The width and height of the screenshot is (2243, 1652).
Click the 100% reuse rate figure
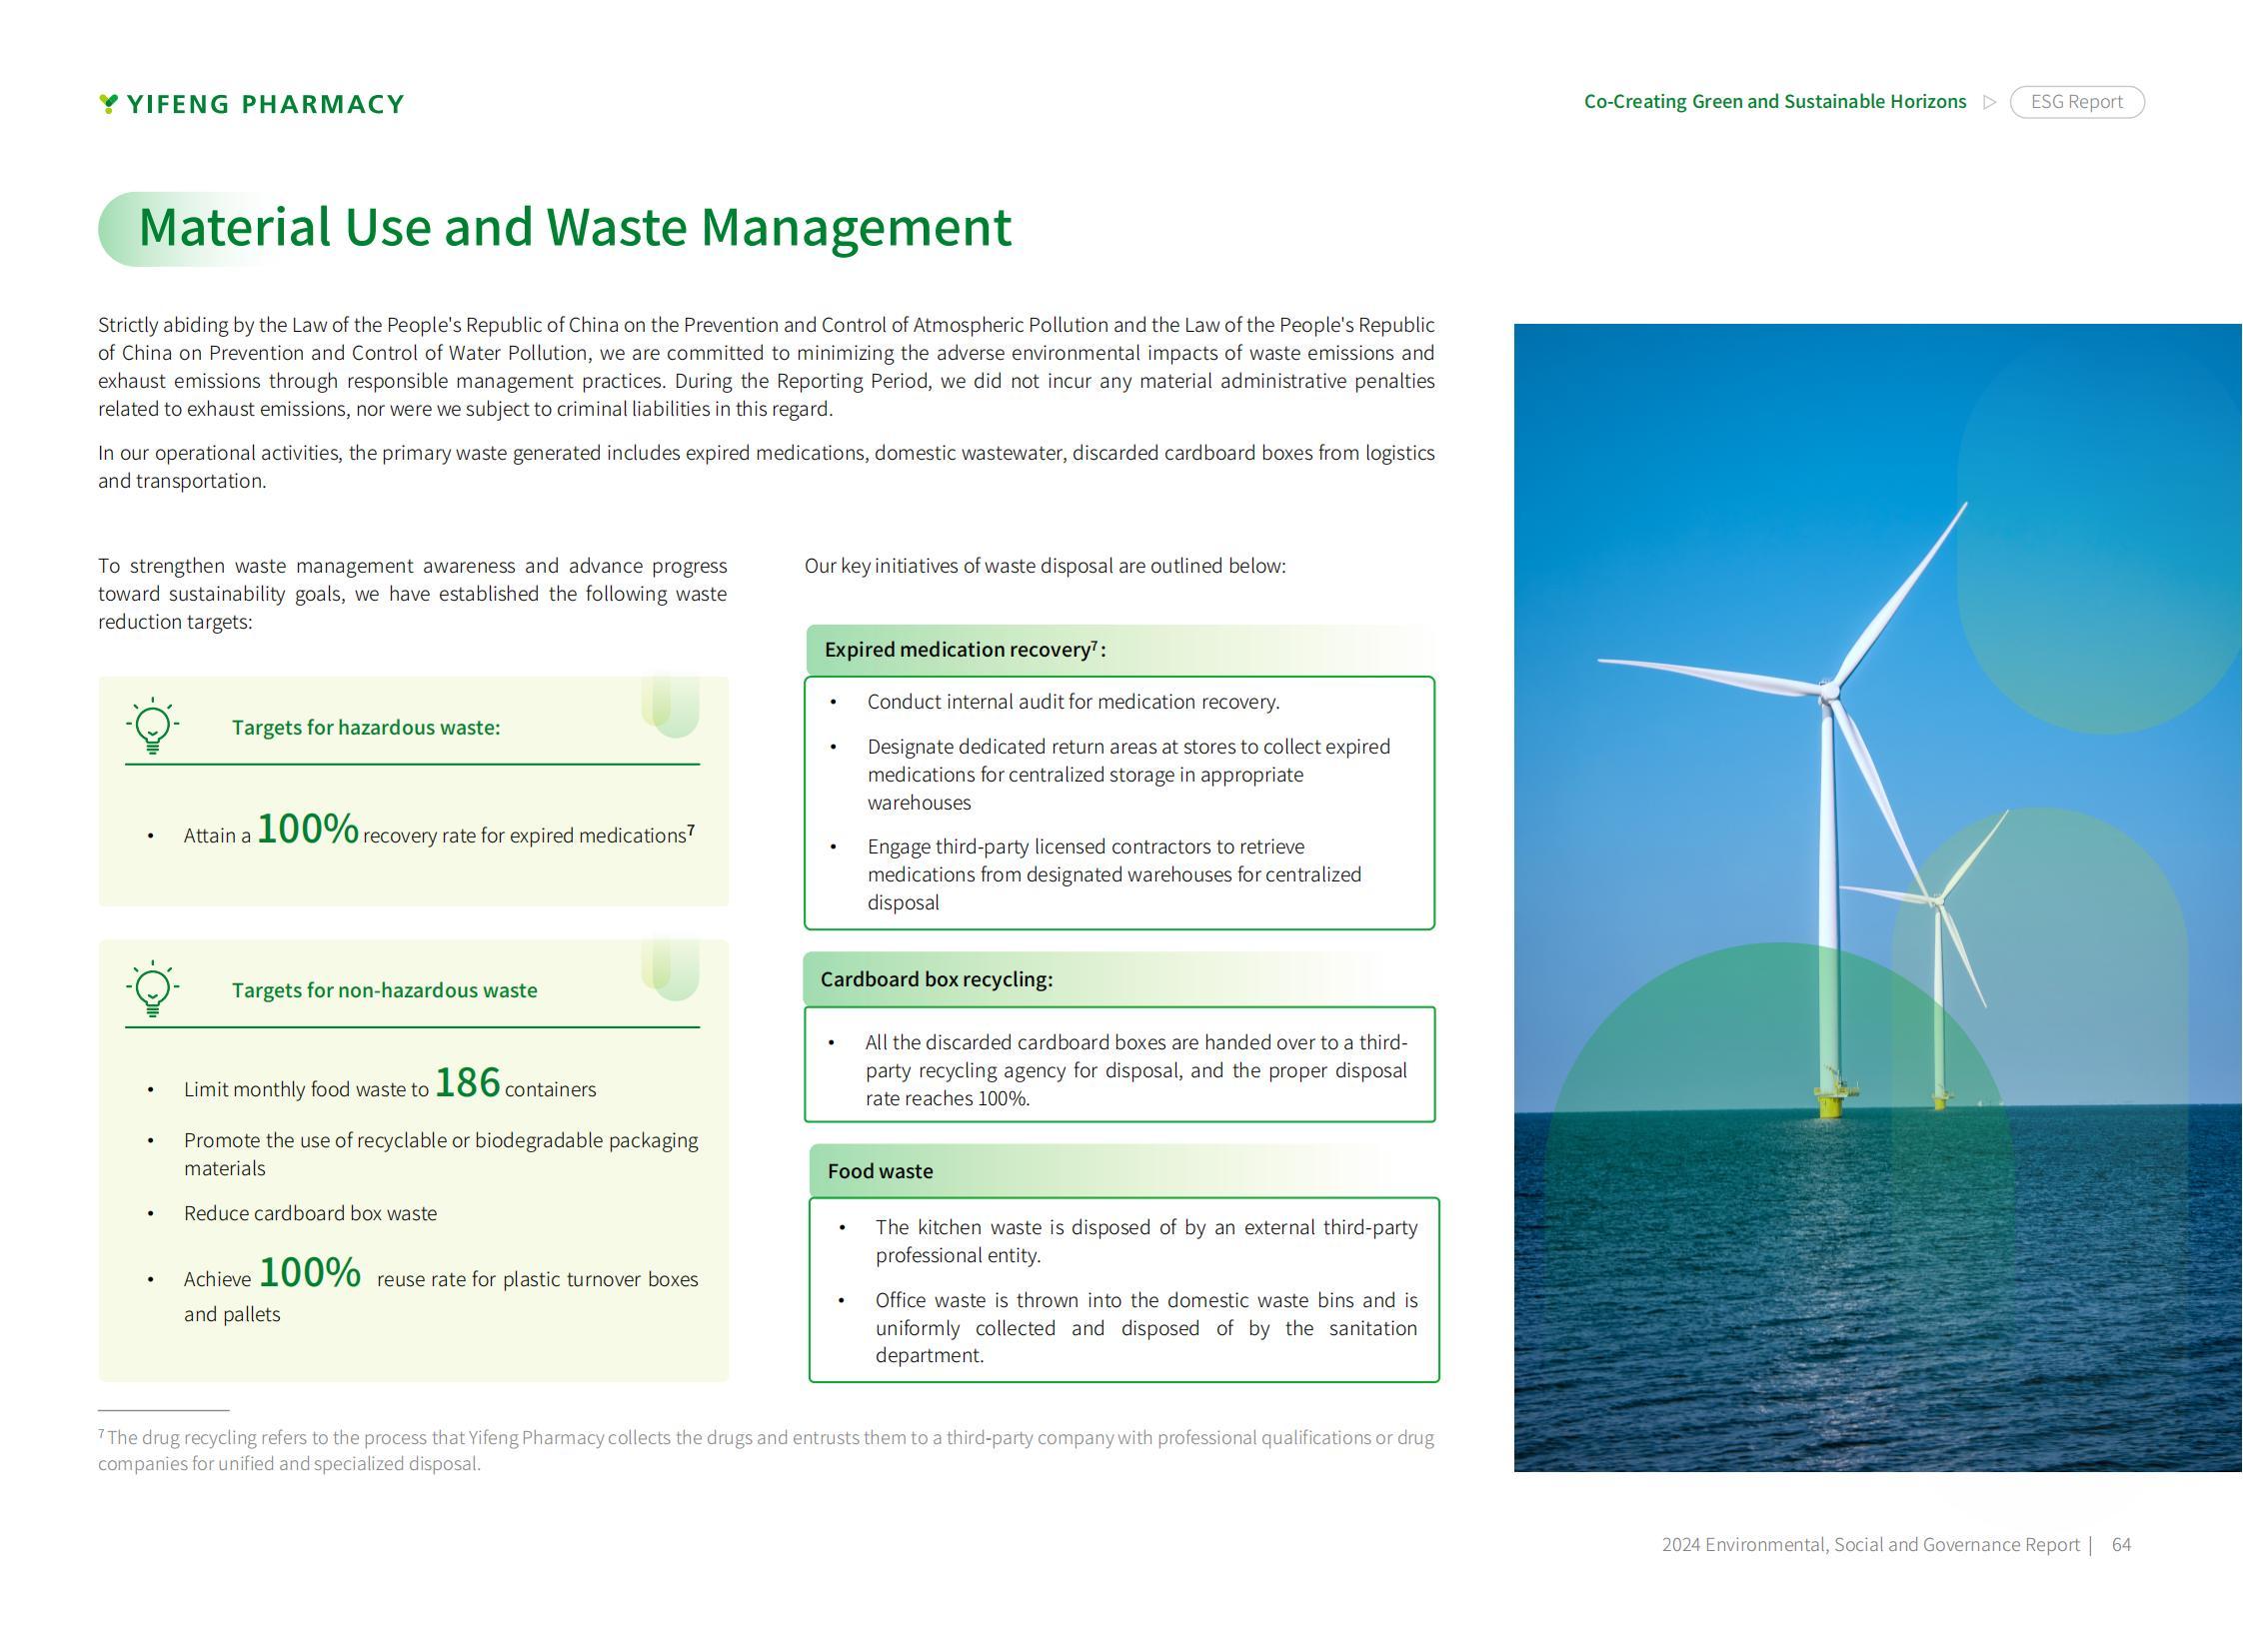(309, 1273)
